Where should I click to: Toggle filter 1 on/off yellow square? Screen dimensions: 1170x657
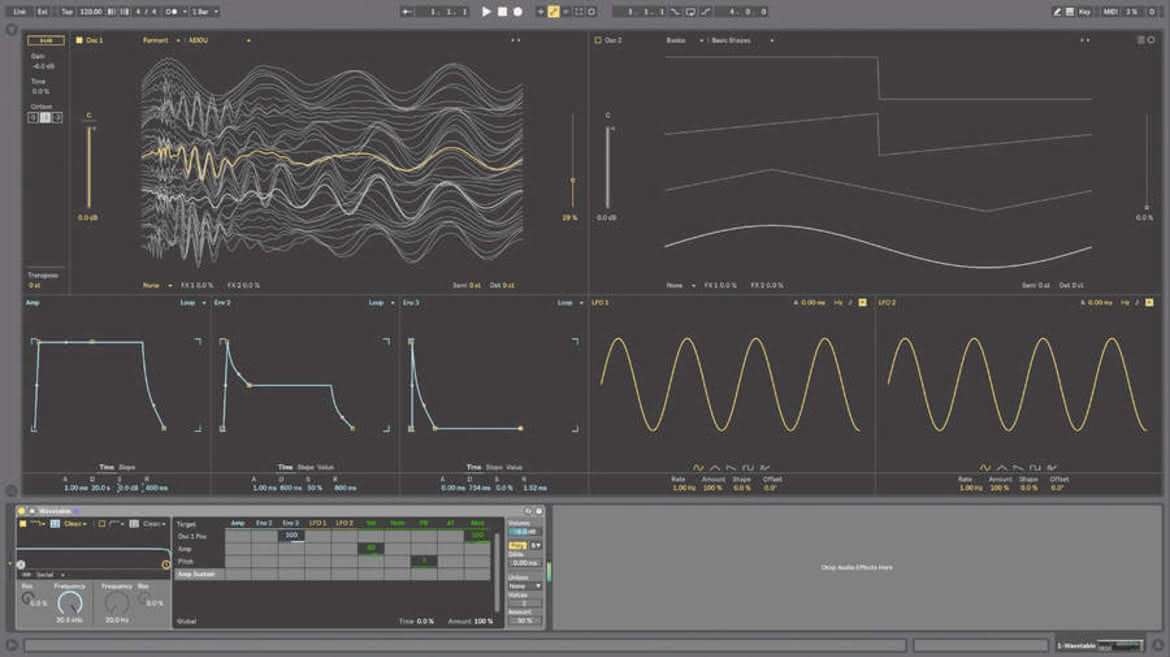22,524
